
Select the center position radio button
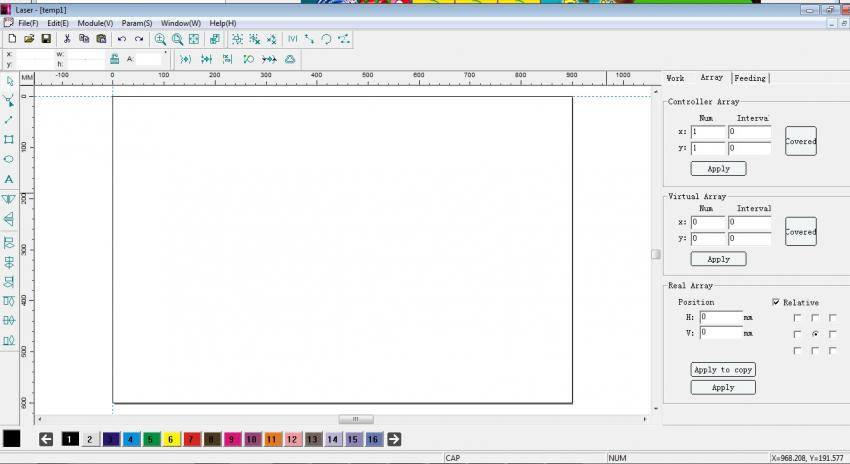(x=815, y=334)
